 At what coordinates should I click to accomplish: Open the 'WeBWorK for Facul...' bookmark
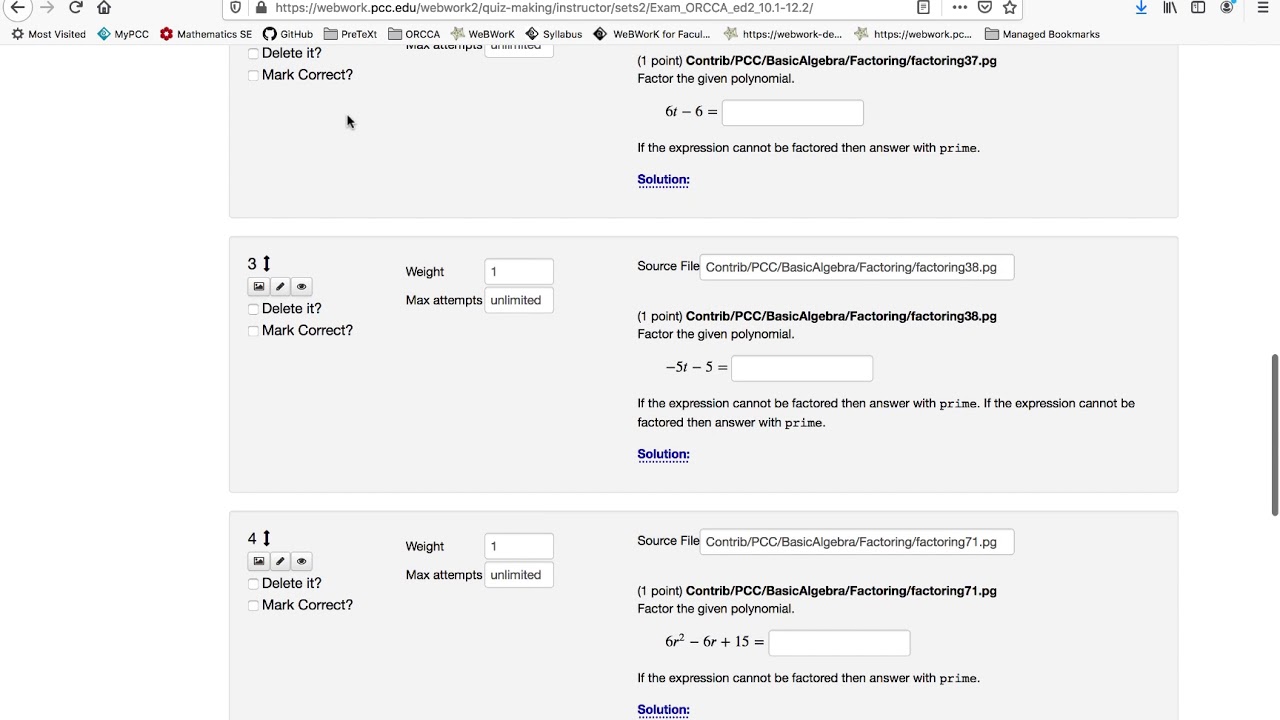click(652, 34)
